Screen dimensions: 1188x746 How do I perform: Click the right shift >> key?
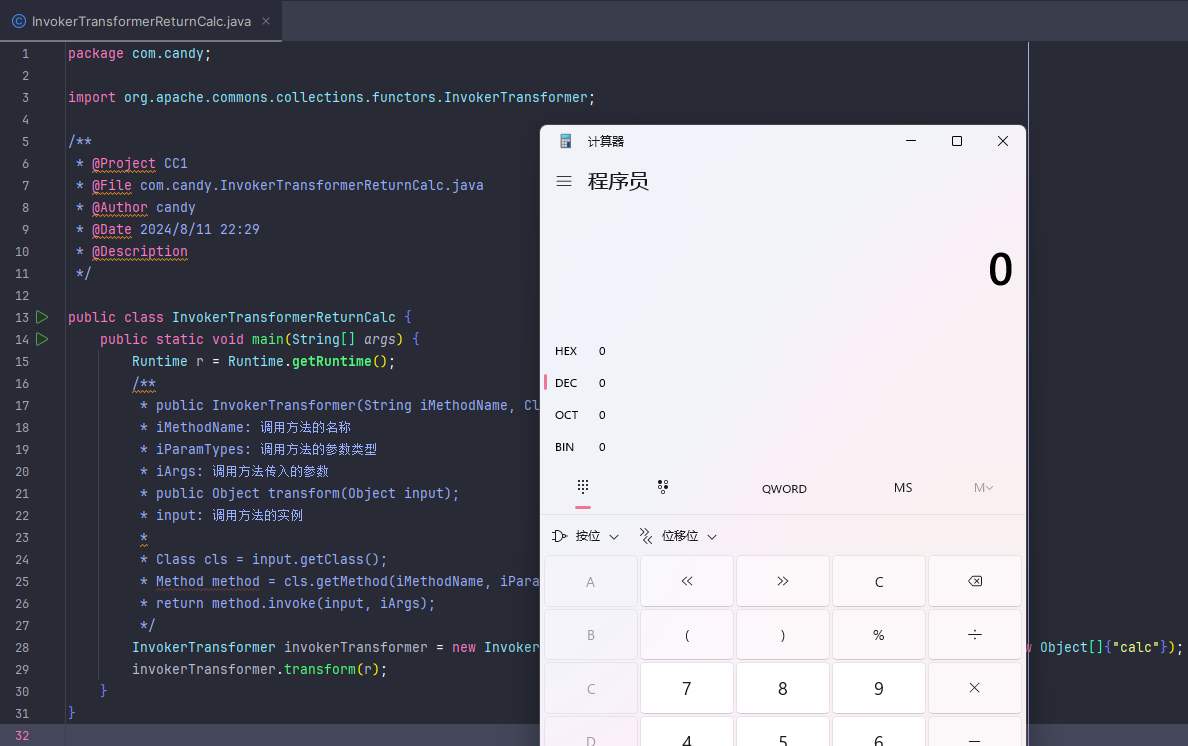783,581
